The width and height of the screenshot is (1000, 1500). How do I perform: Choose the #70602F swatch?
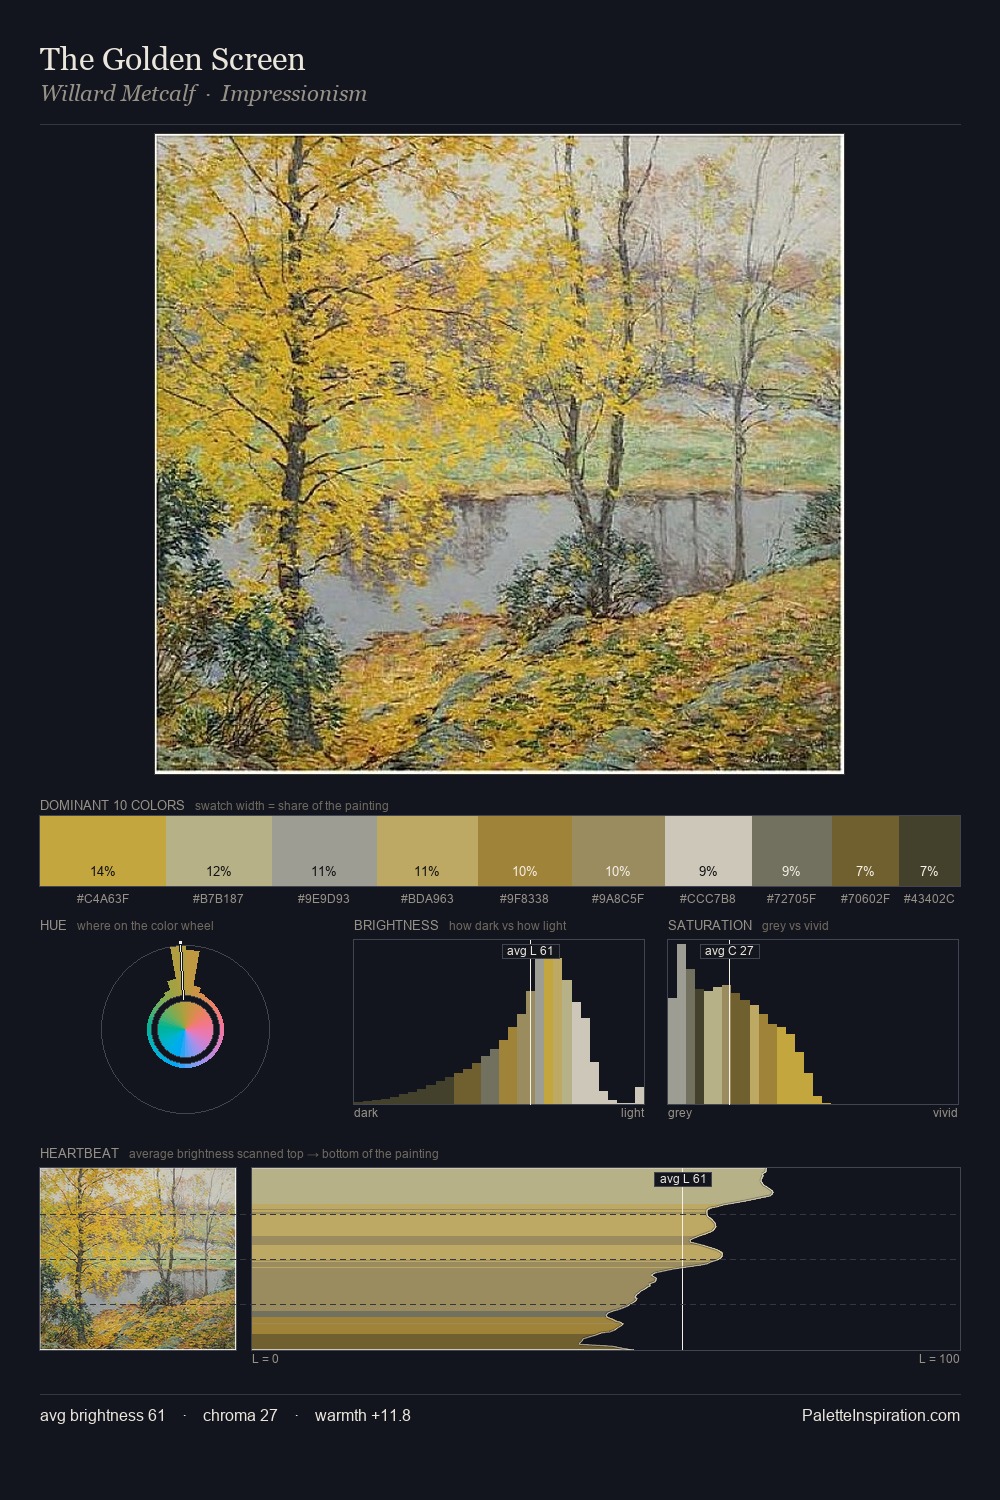pyautogui.click(x=865, y=851)
